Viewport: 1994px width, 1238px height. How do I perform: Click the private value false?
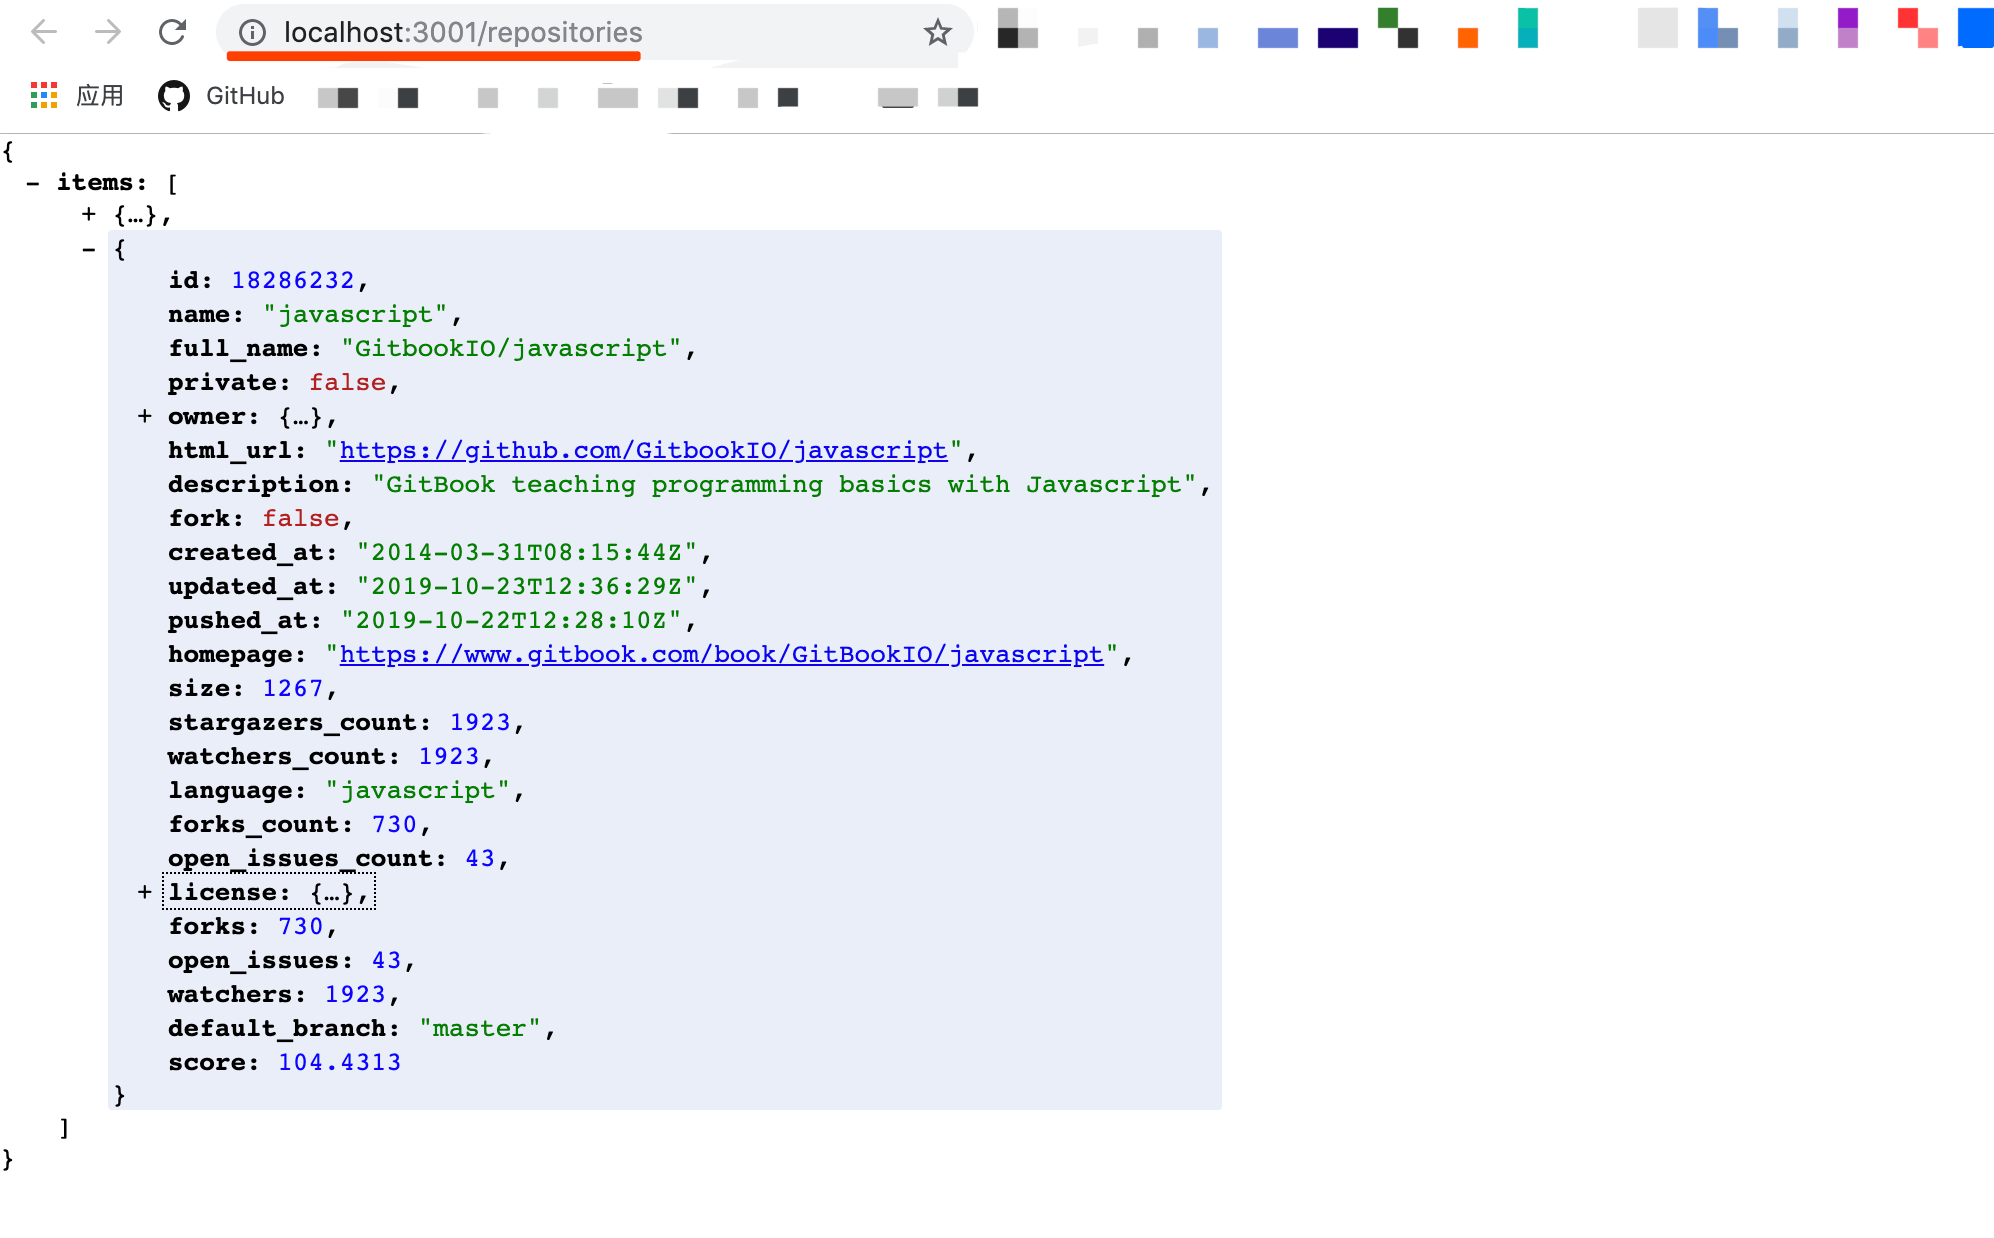coord(347,383)
